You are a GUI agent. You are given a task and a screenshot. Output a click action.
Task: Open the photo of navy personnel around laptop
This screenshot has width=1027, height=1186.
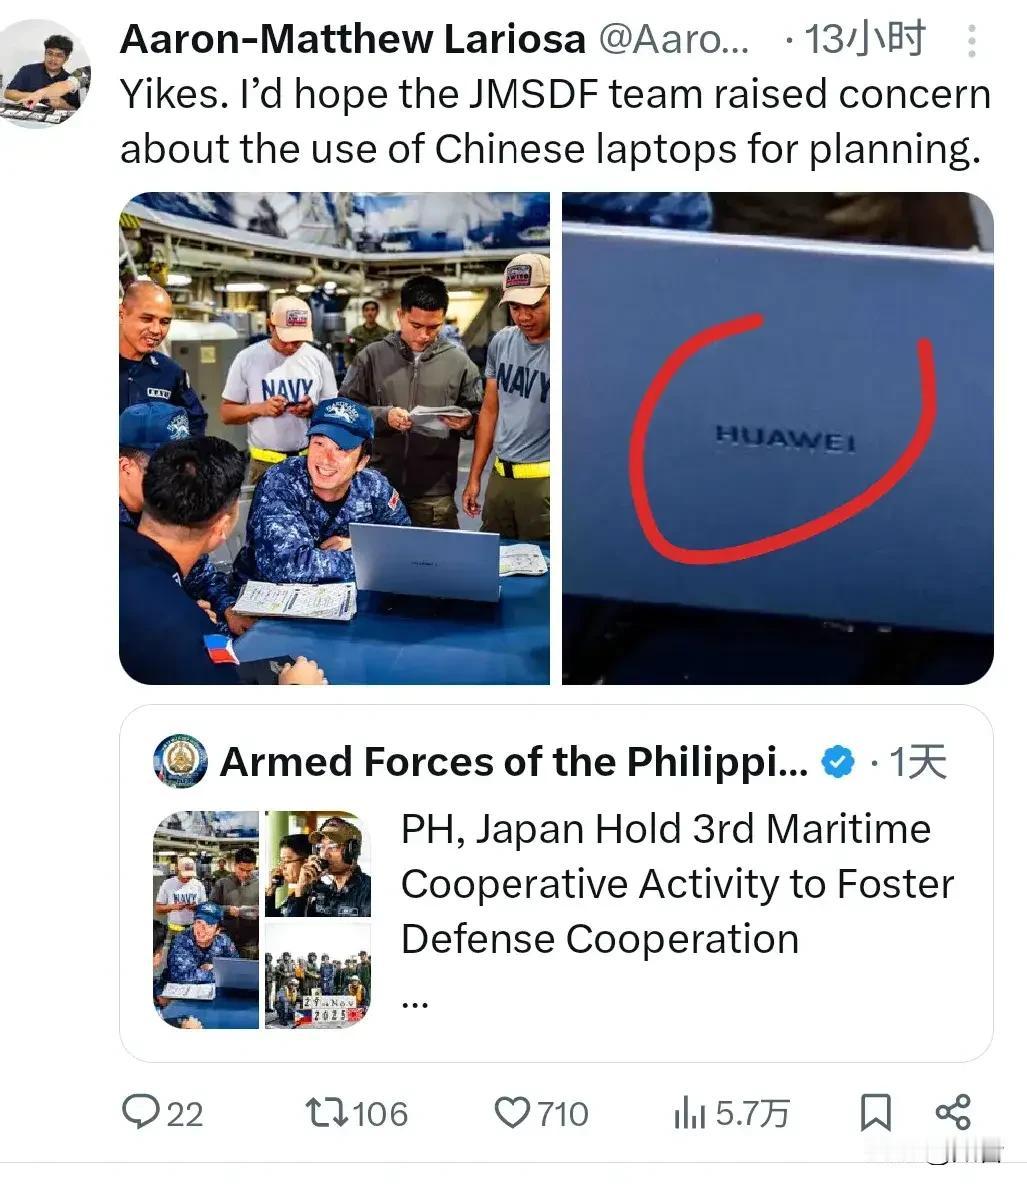(334, 438)
